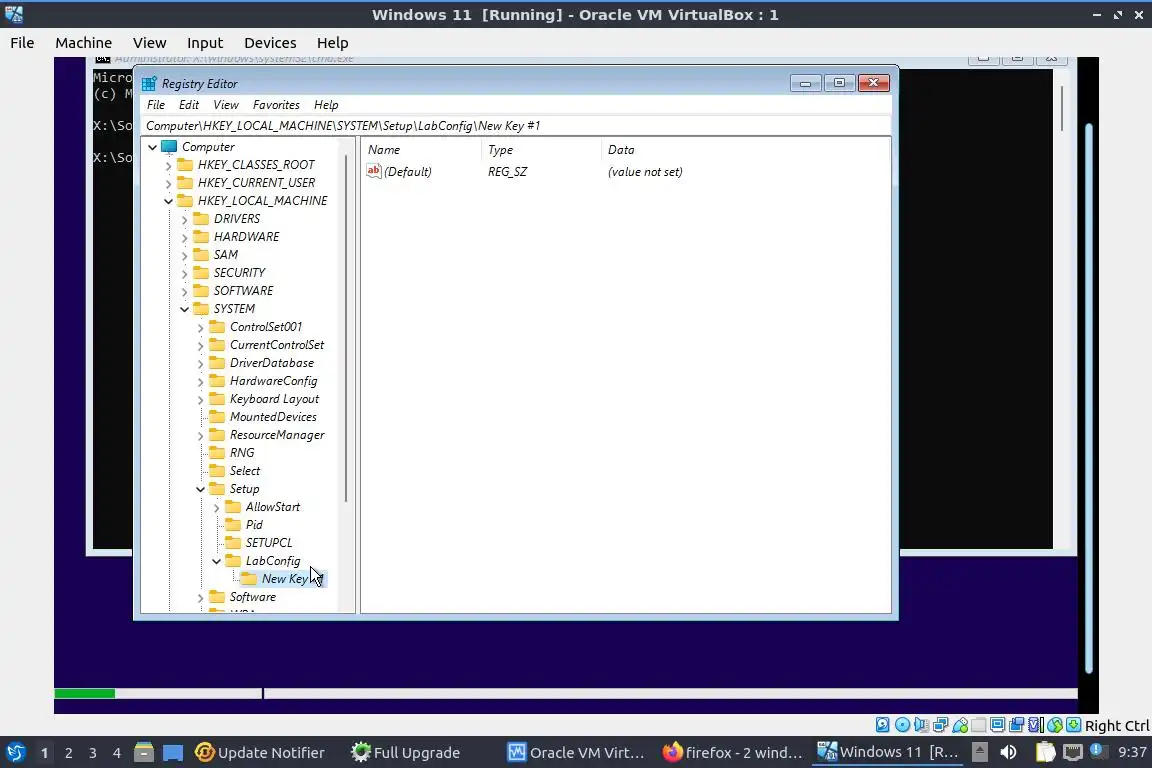Click the network adapters status icon
This screenshot has height=768, width=1152.
tap(940, 725)
